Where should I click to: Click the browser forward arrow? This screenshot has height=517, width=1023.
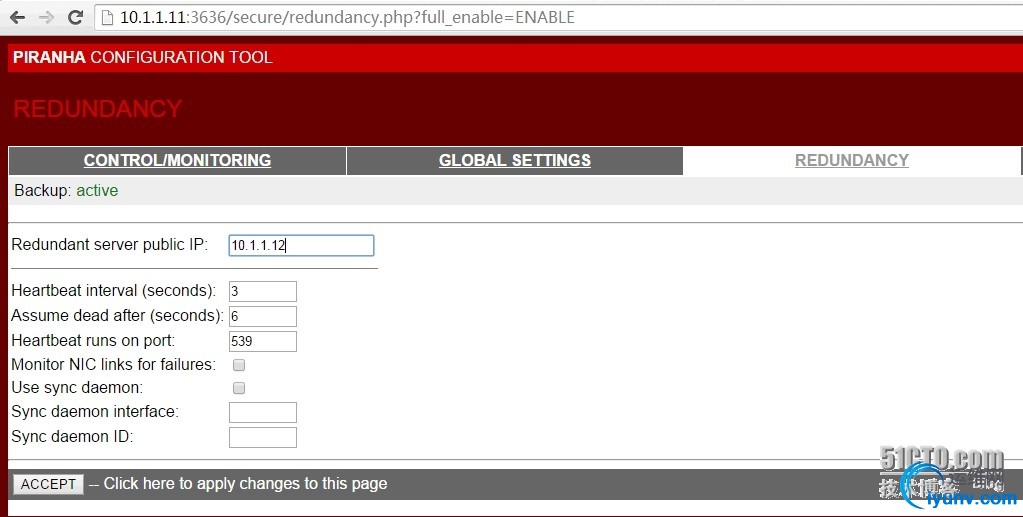(x=46, y=18)
